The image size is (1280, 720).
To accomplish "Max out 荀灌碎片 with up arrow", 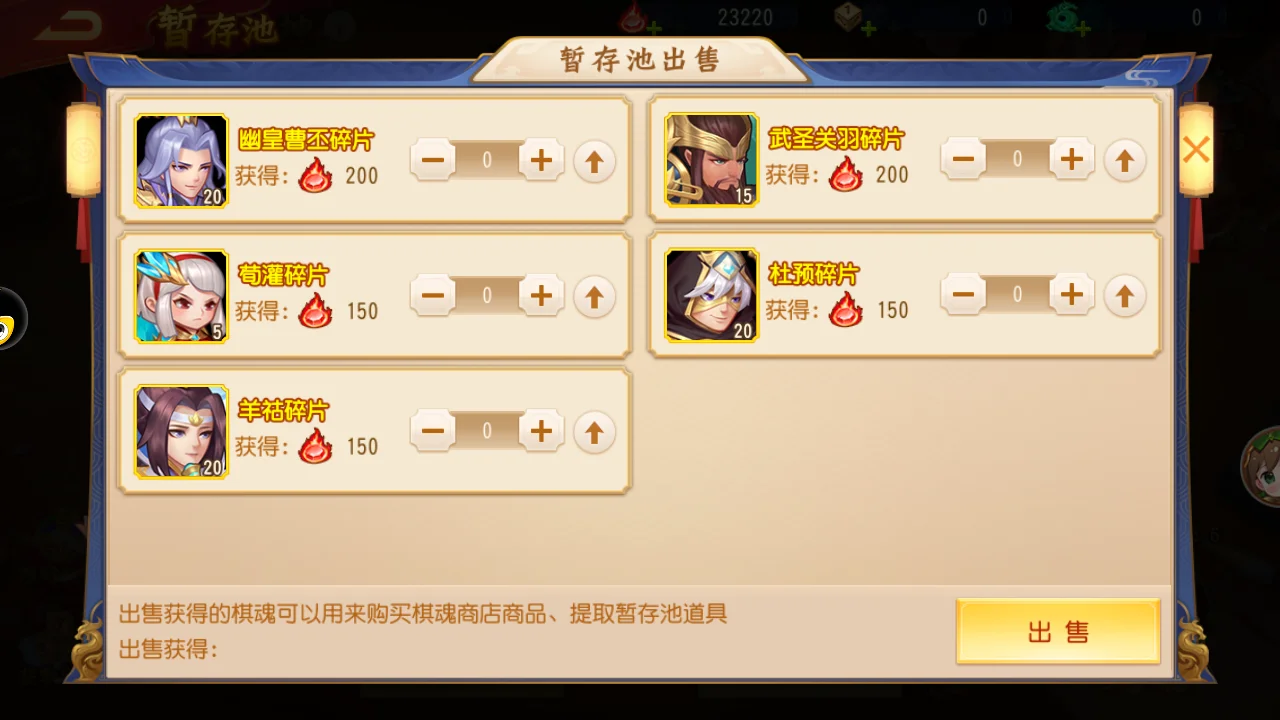I will point(594,297).
